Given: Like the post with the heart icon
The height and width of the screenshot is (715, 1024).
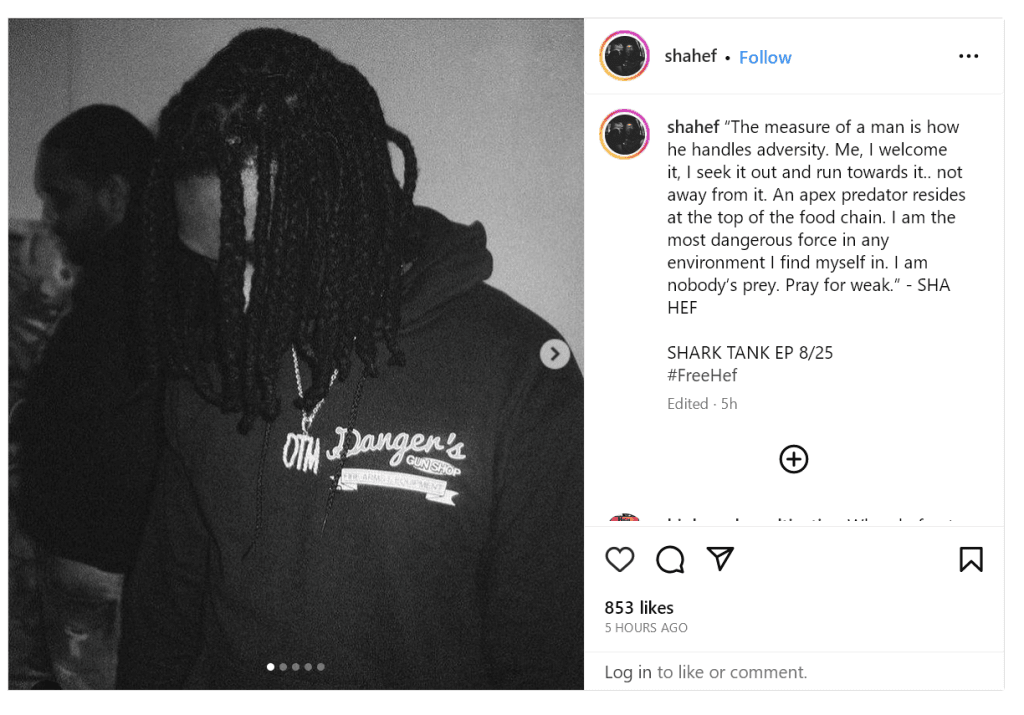Looking at the screenshot, I should click(619, 560).
